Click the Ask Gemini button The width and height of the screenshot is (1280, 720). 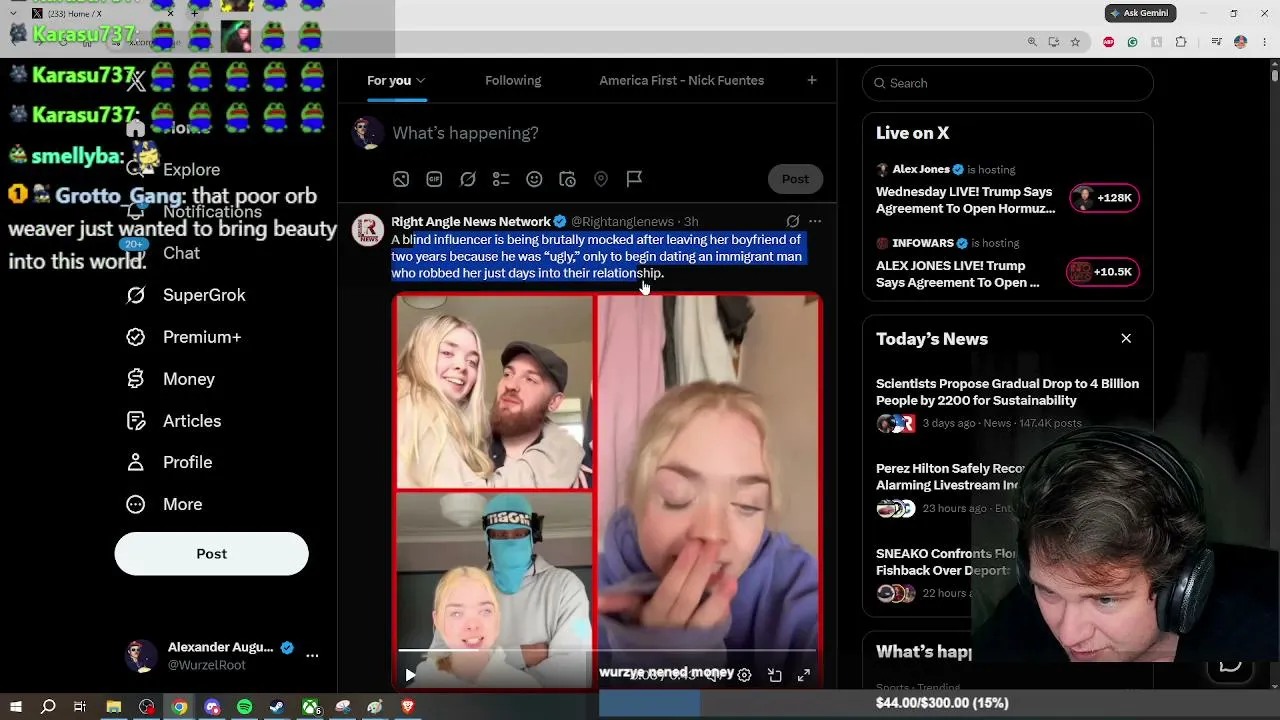[x=1140, y=13]
